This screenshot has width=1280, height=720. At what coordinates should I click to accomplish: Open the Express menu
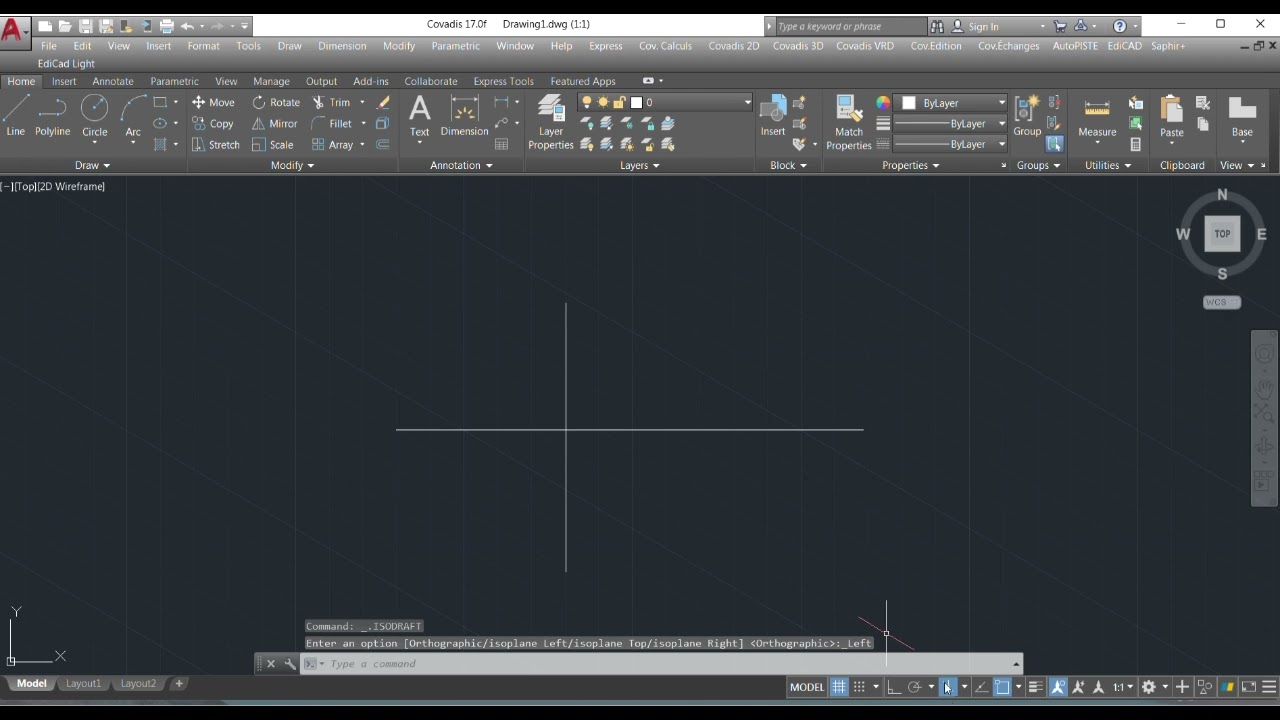coord(605,46)
